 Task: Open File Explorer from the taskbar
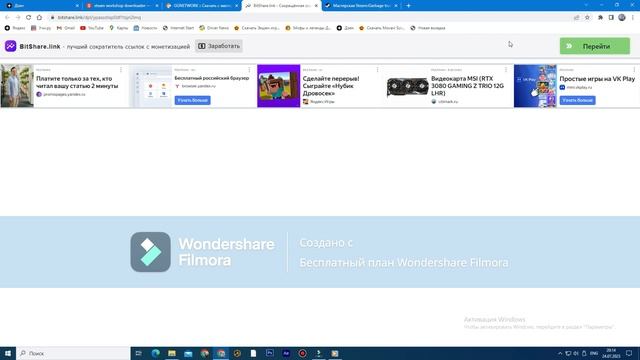click(x=172, y=353)
